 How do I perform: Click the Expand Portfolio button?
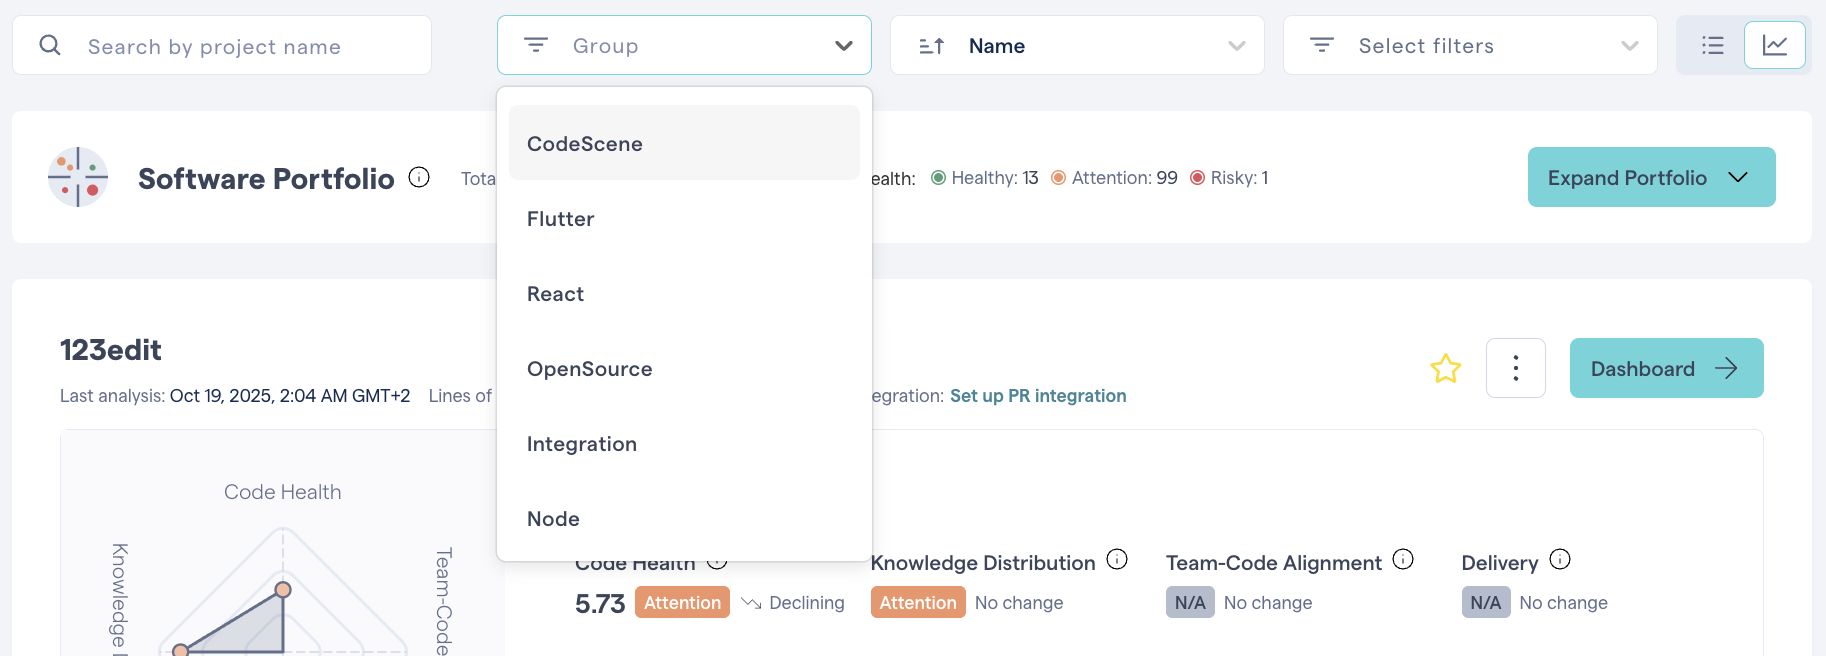1651,177
